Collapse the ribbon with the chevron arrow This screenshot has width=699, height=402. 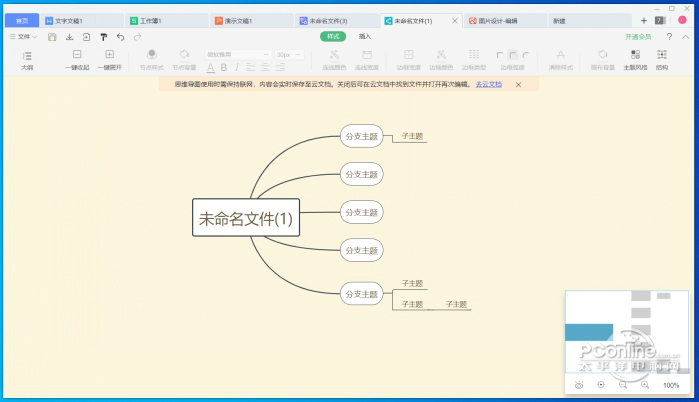click(x=686, y=37)
